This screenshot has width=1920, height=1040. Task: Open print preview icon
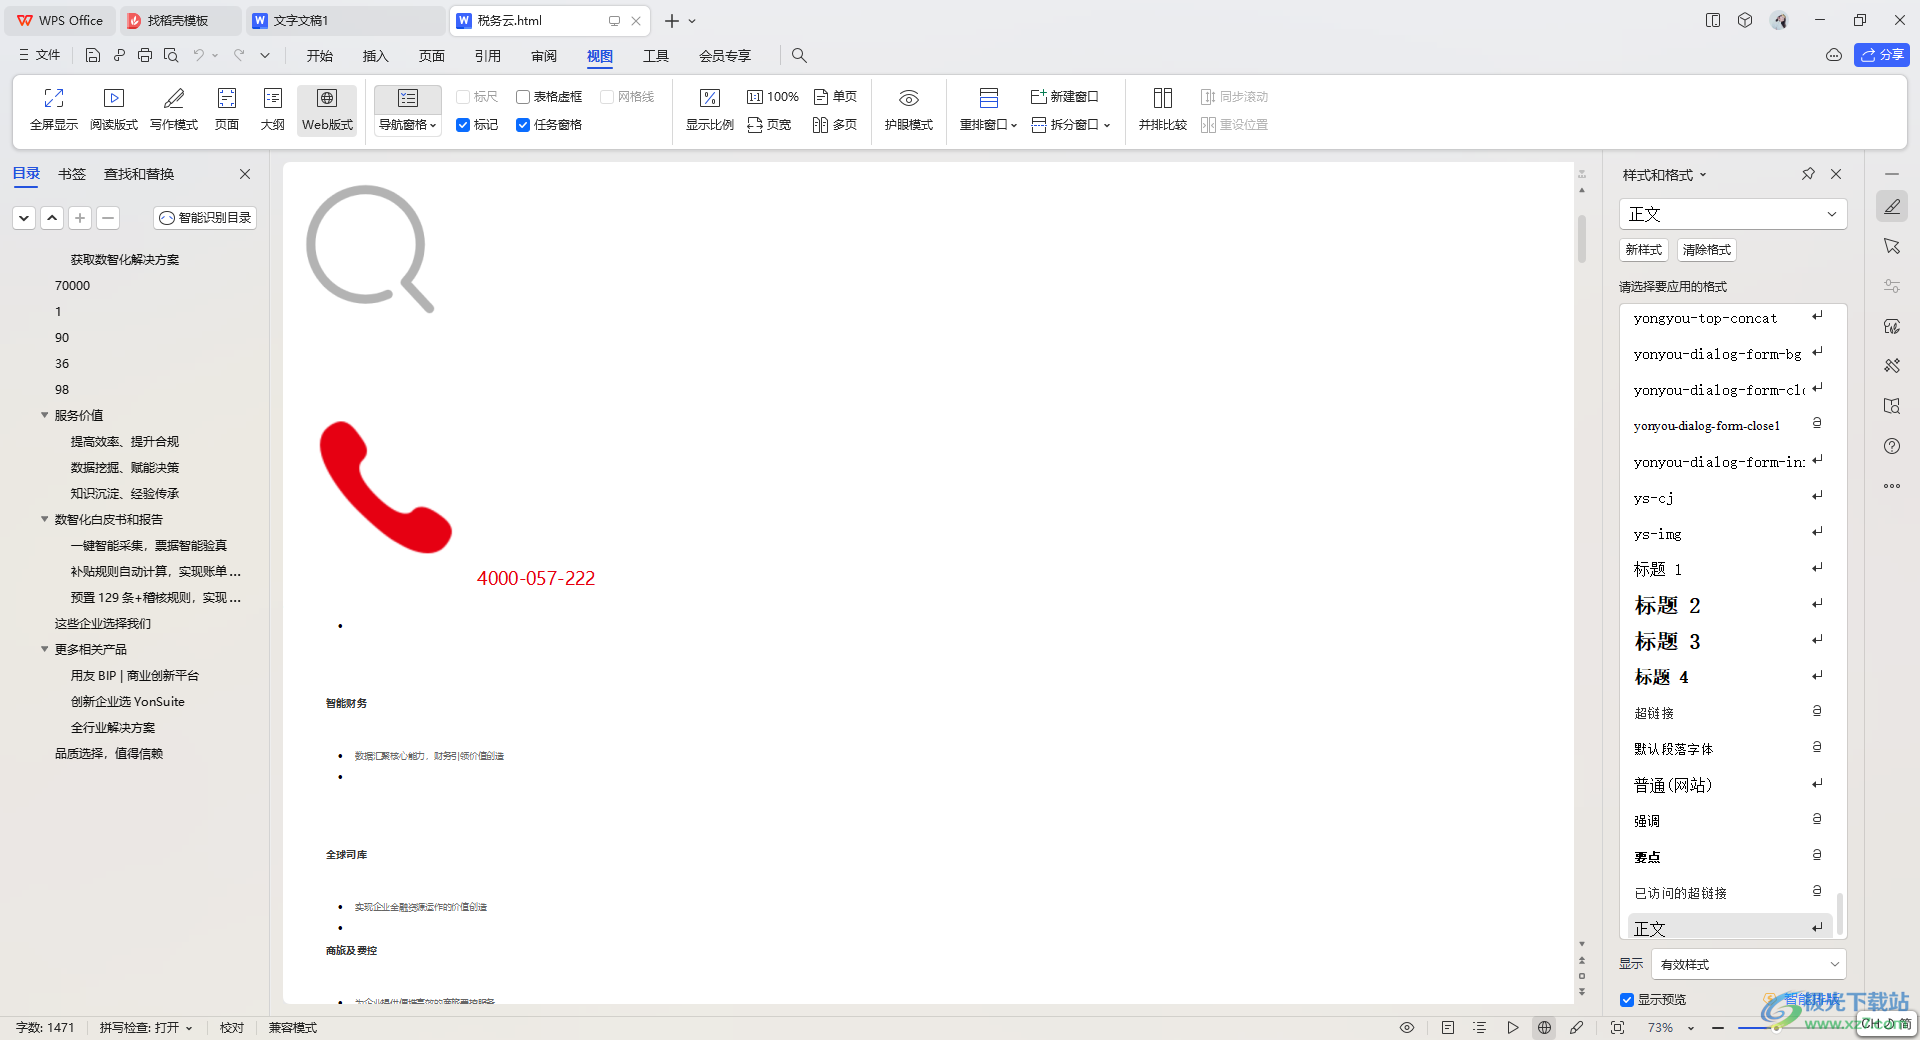click(x=171, y=56)
